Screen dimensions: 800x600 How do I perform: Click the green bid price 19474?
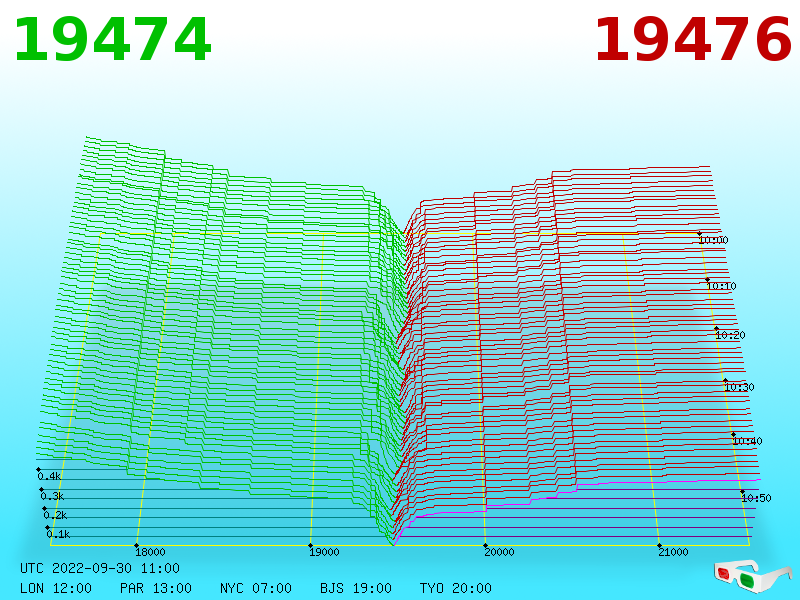pyautogui.click(x=113, y=40)
